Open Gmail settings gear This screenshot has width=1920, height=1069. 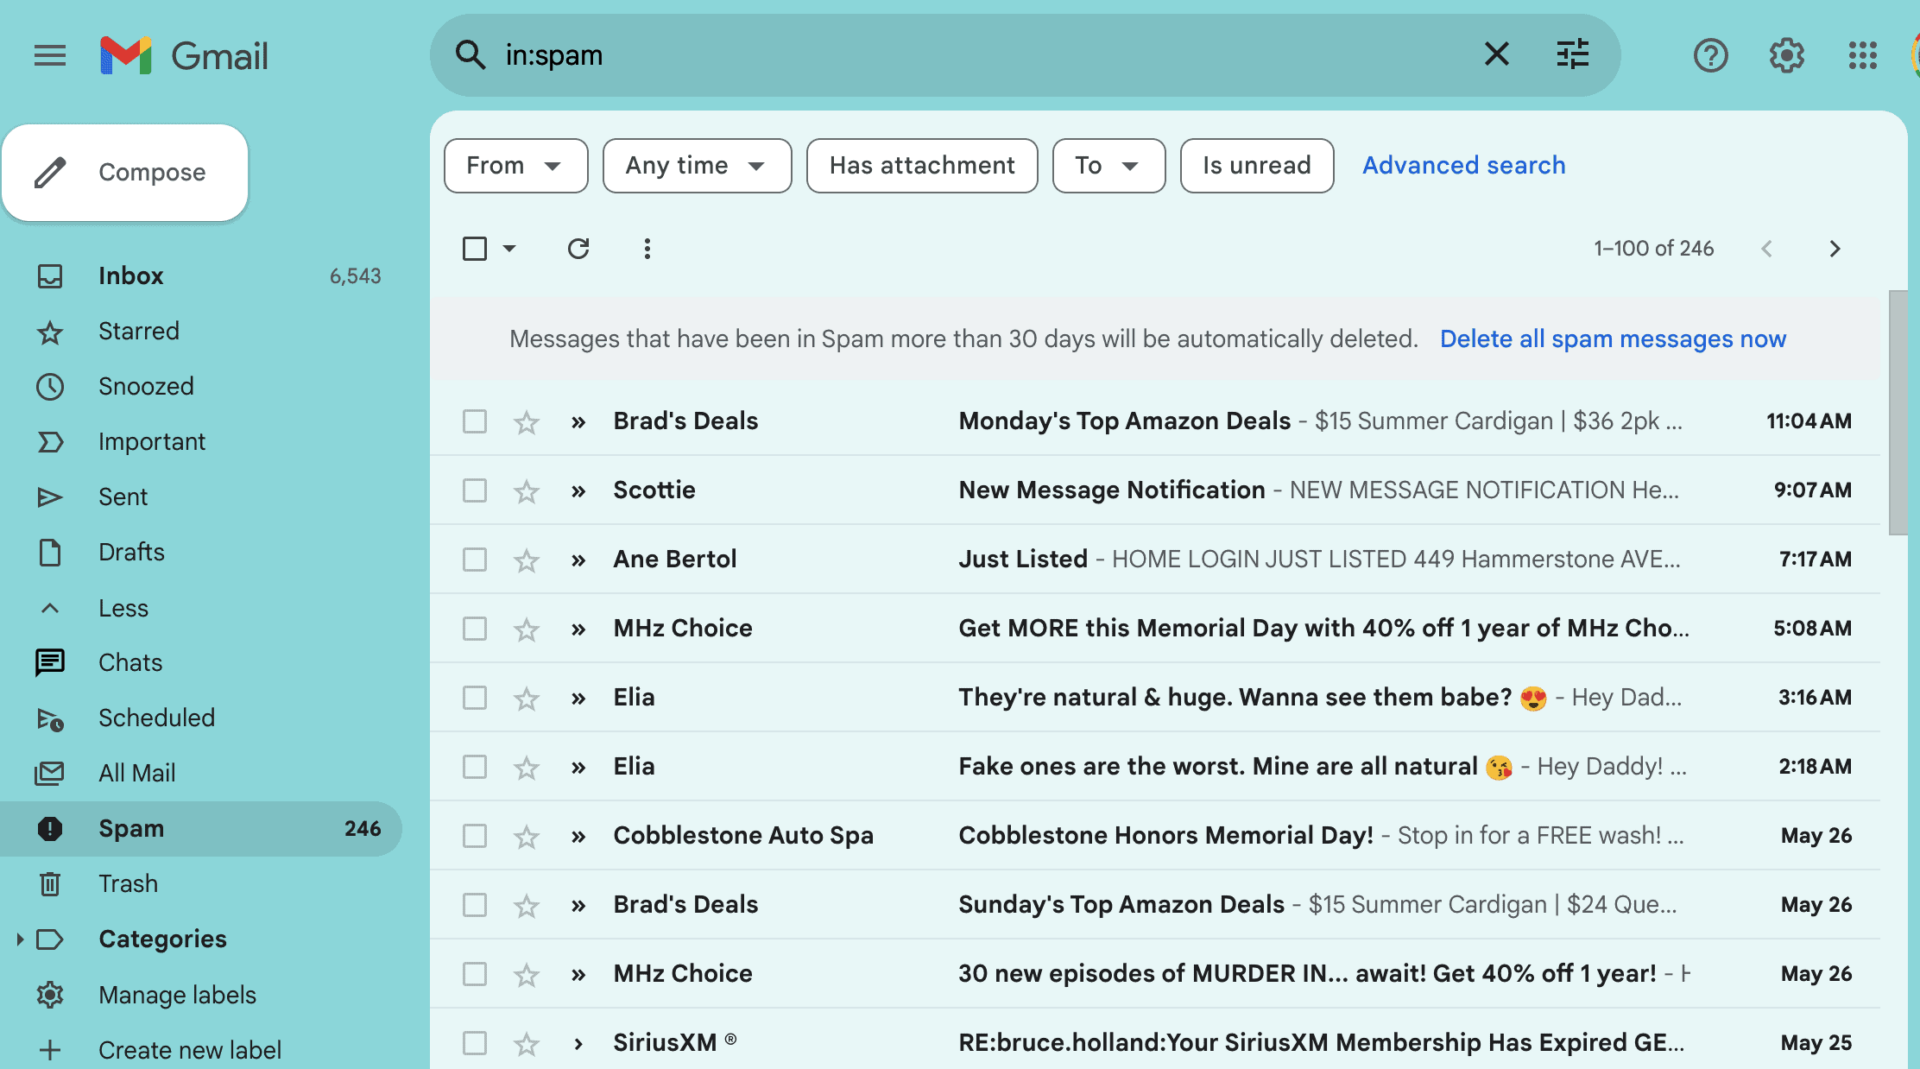[x=1786, y=56]
